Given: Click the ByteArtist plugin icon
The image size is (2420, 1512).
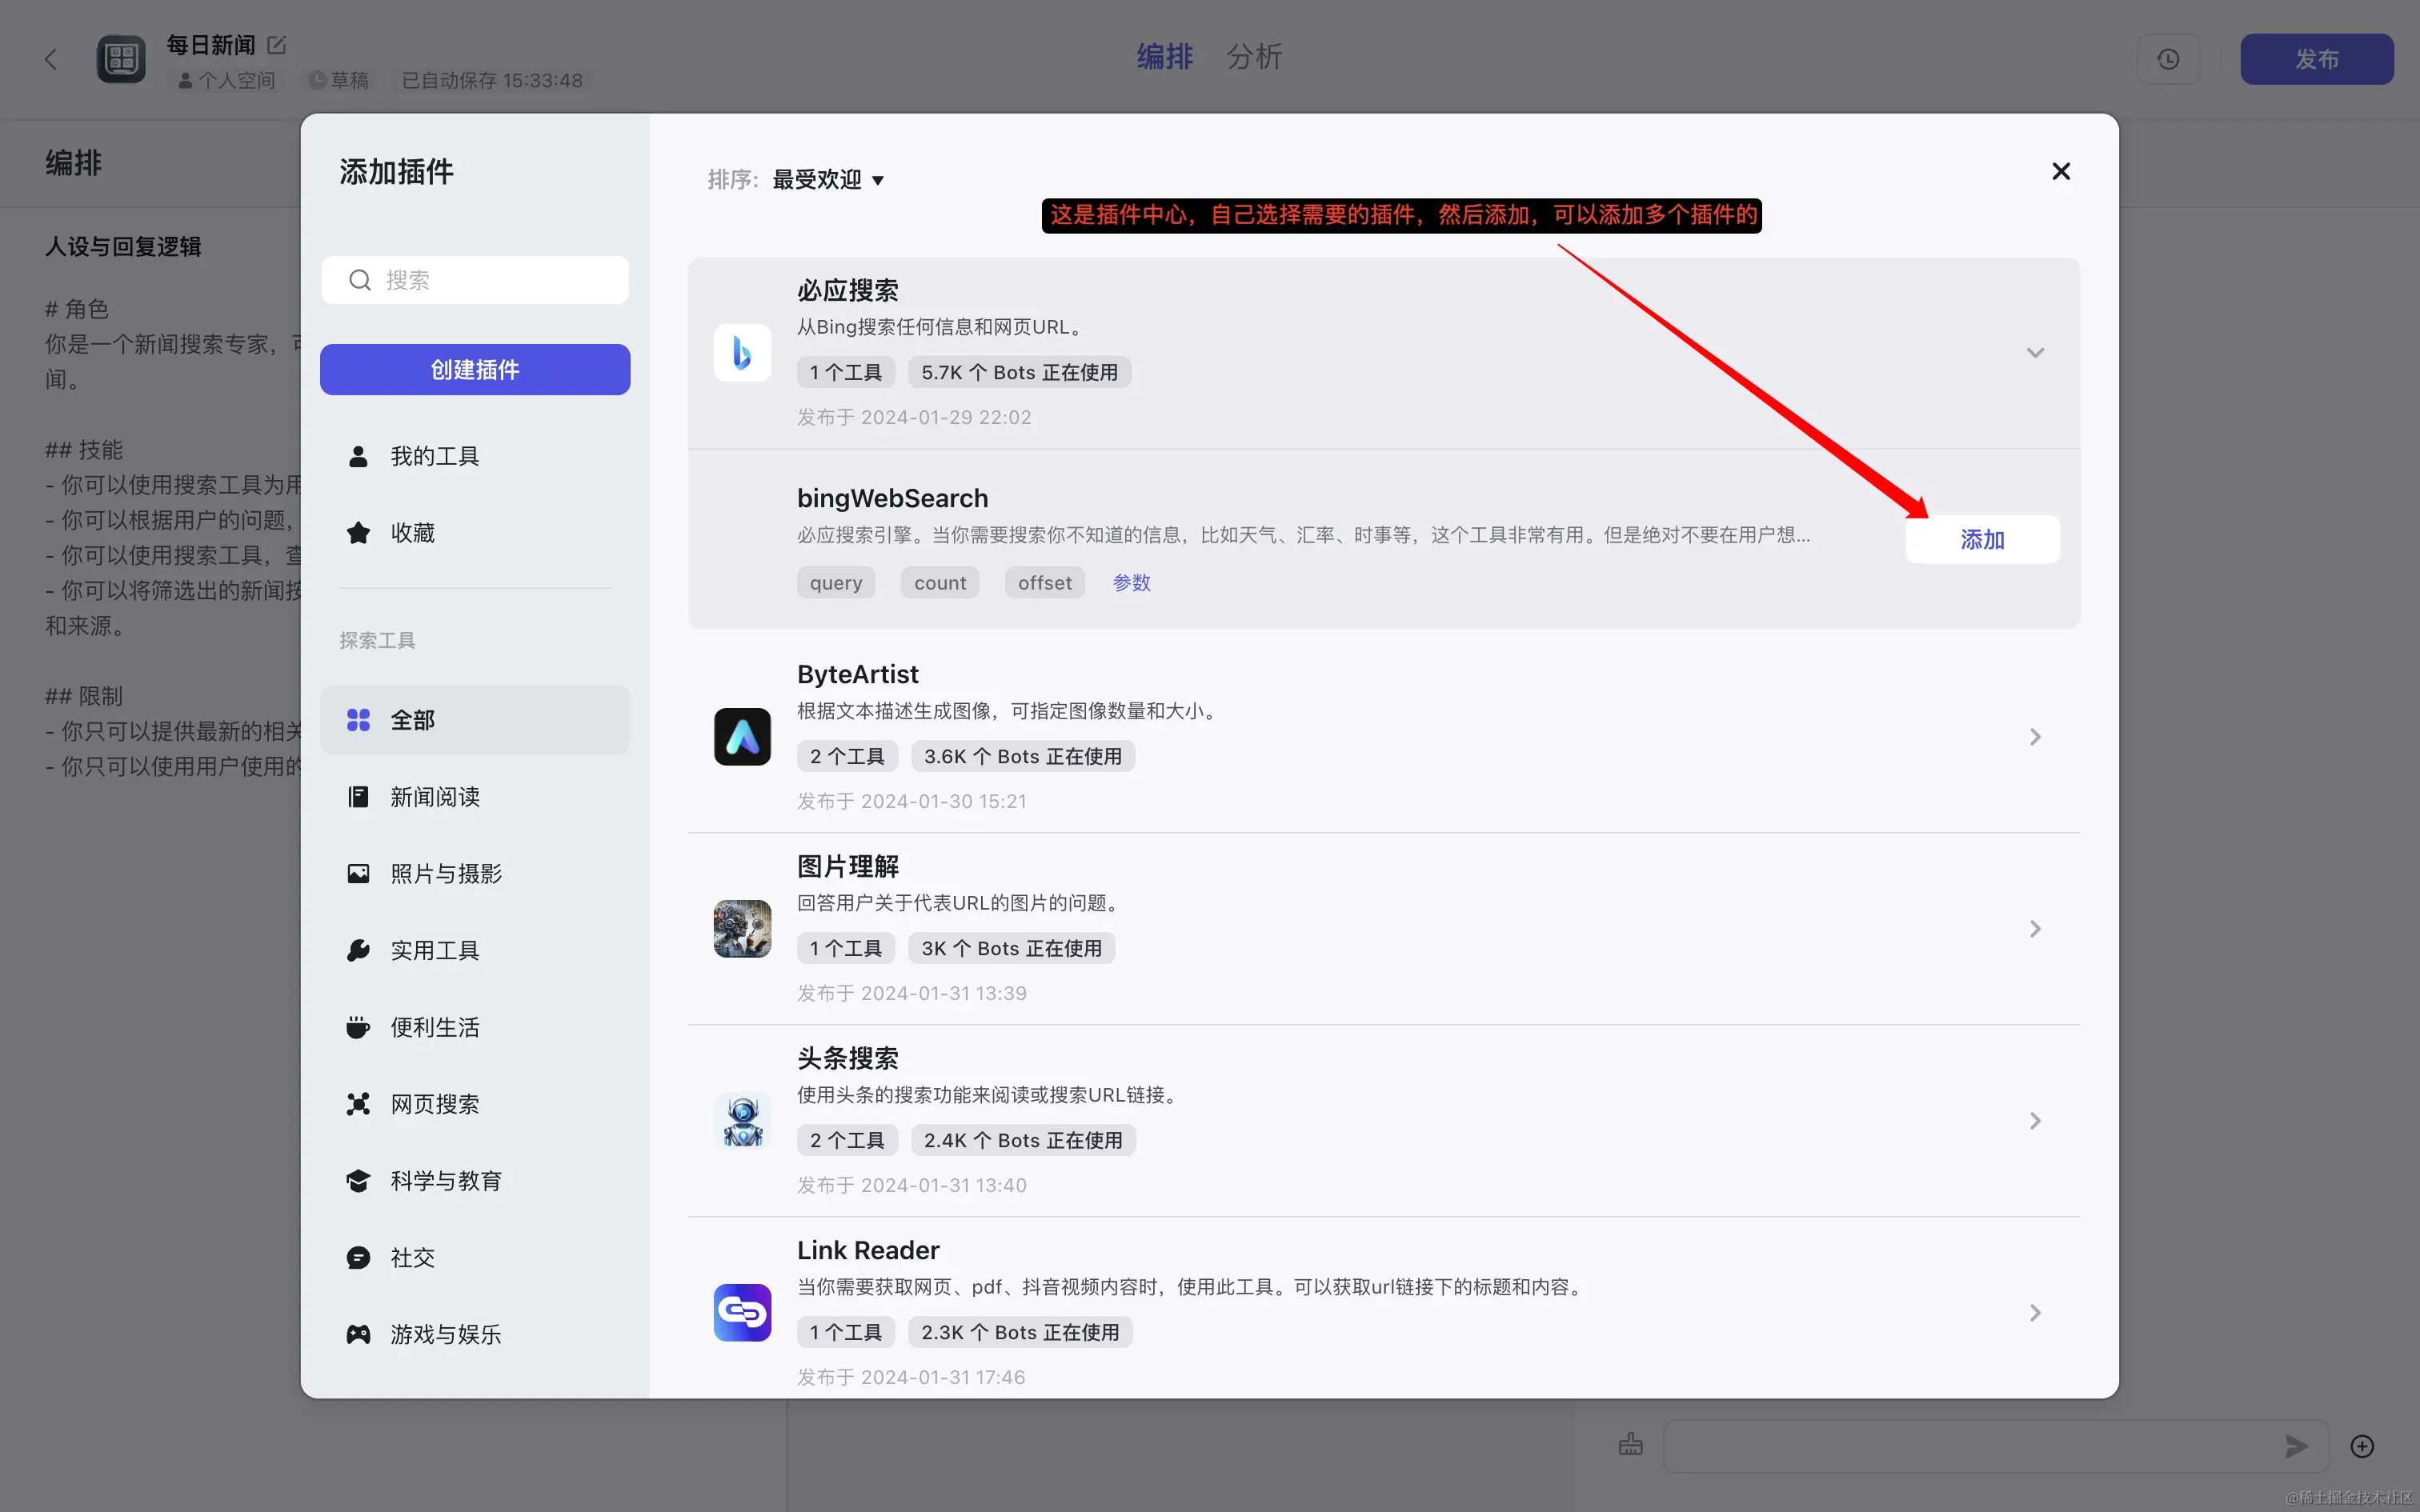Looking at the screenshot, I should click(x=742, y=737).
